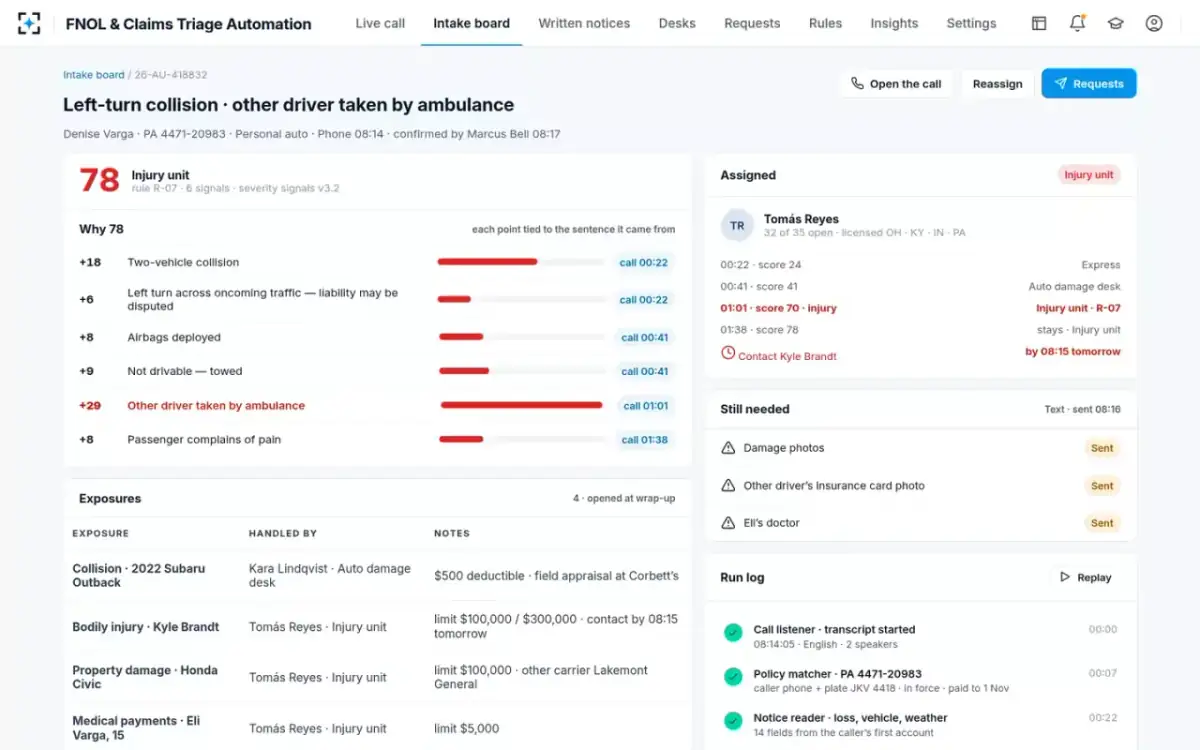Click warning icon beside Other driver's insurance card

[728, 486]
